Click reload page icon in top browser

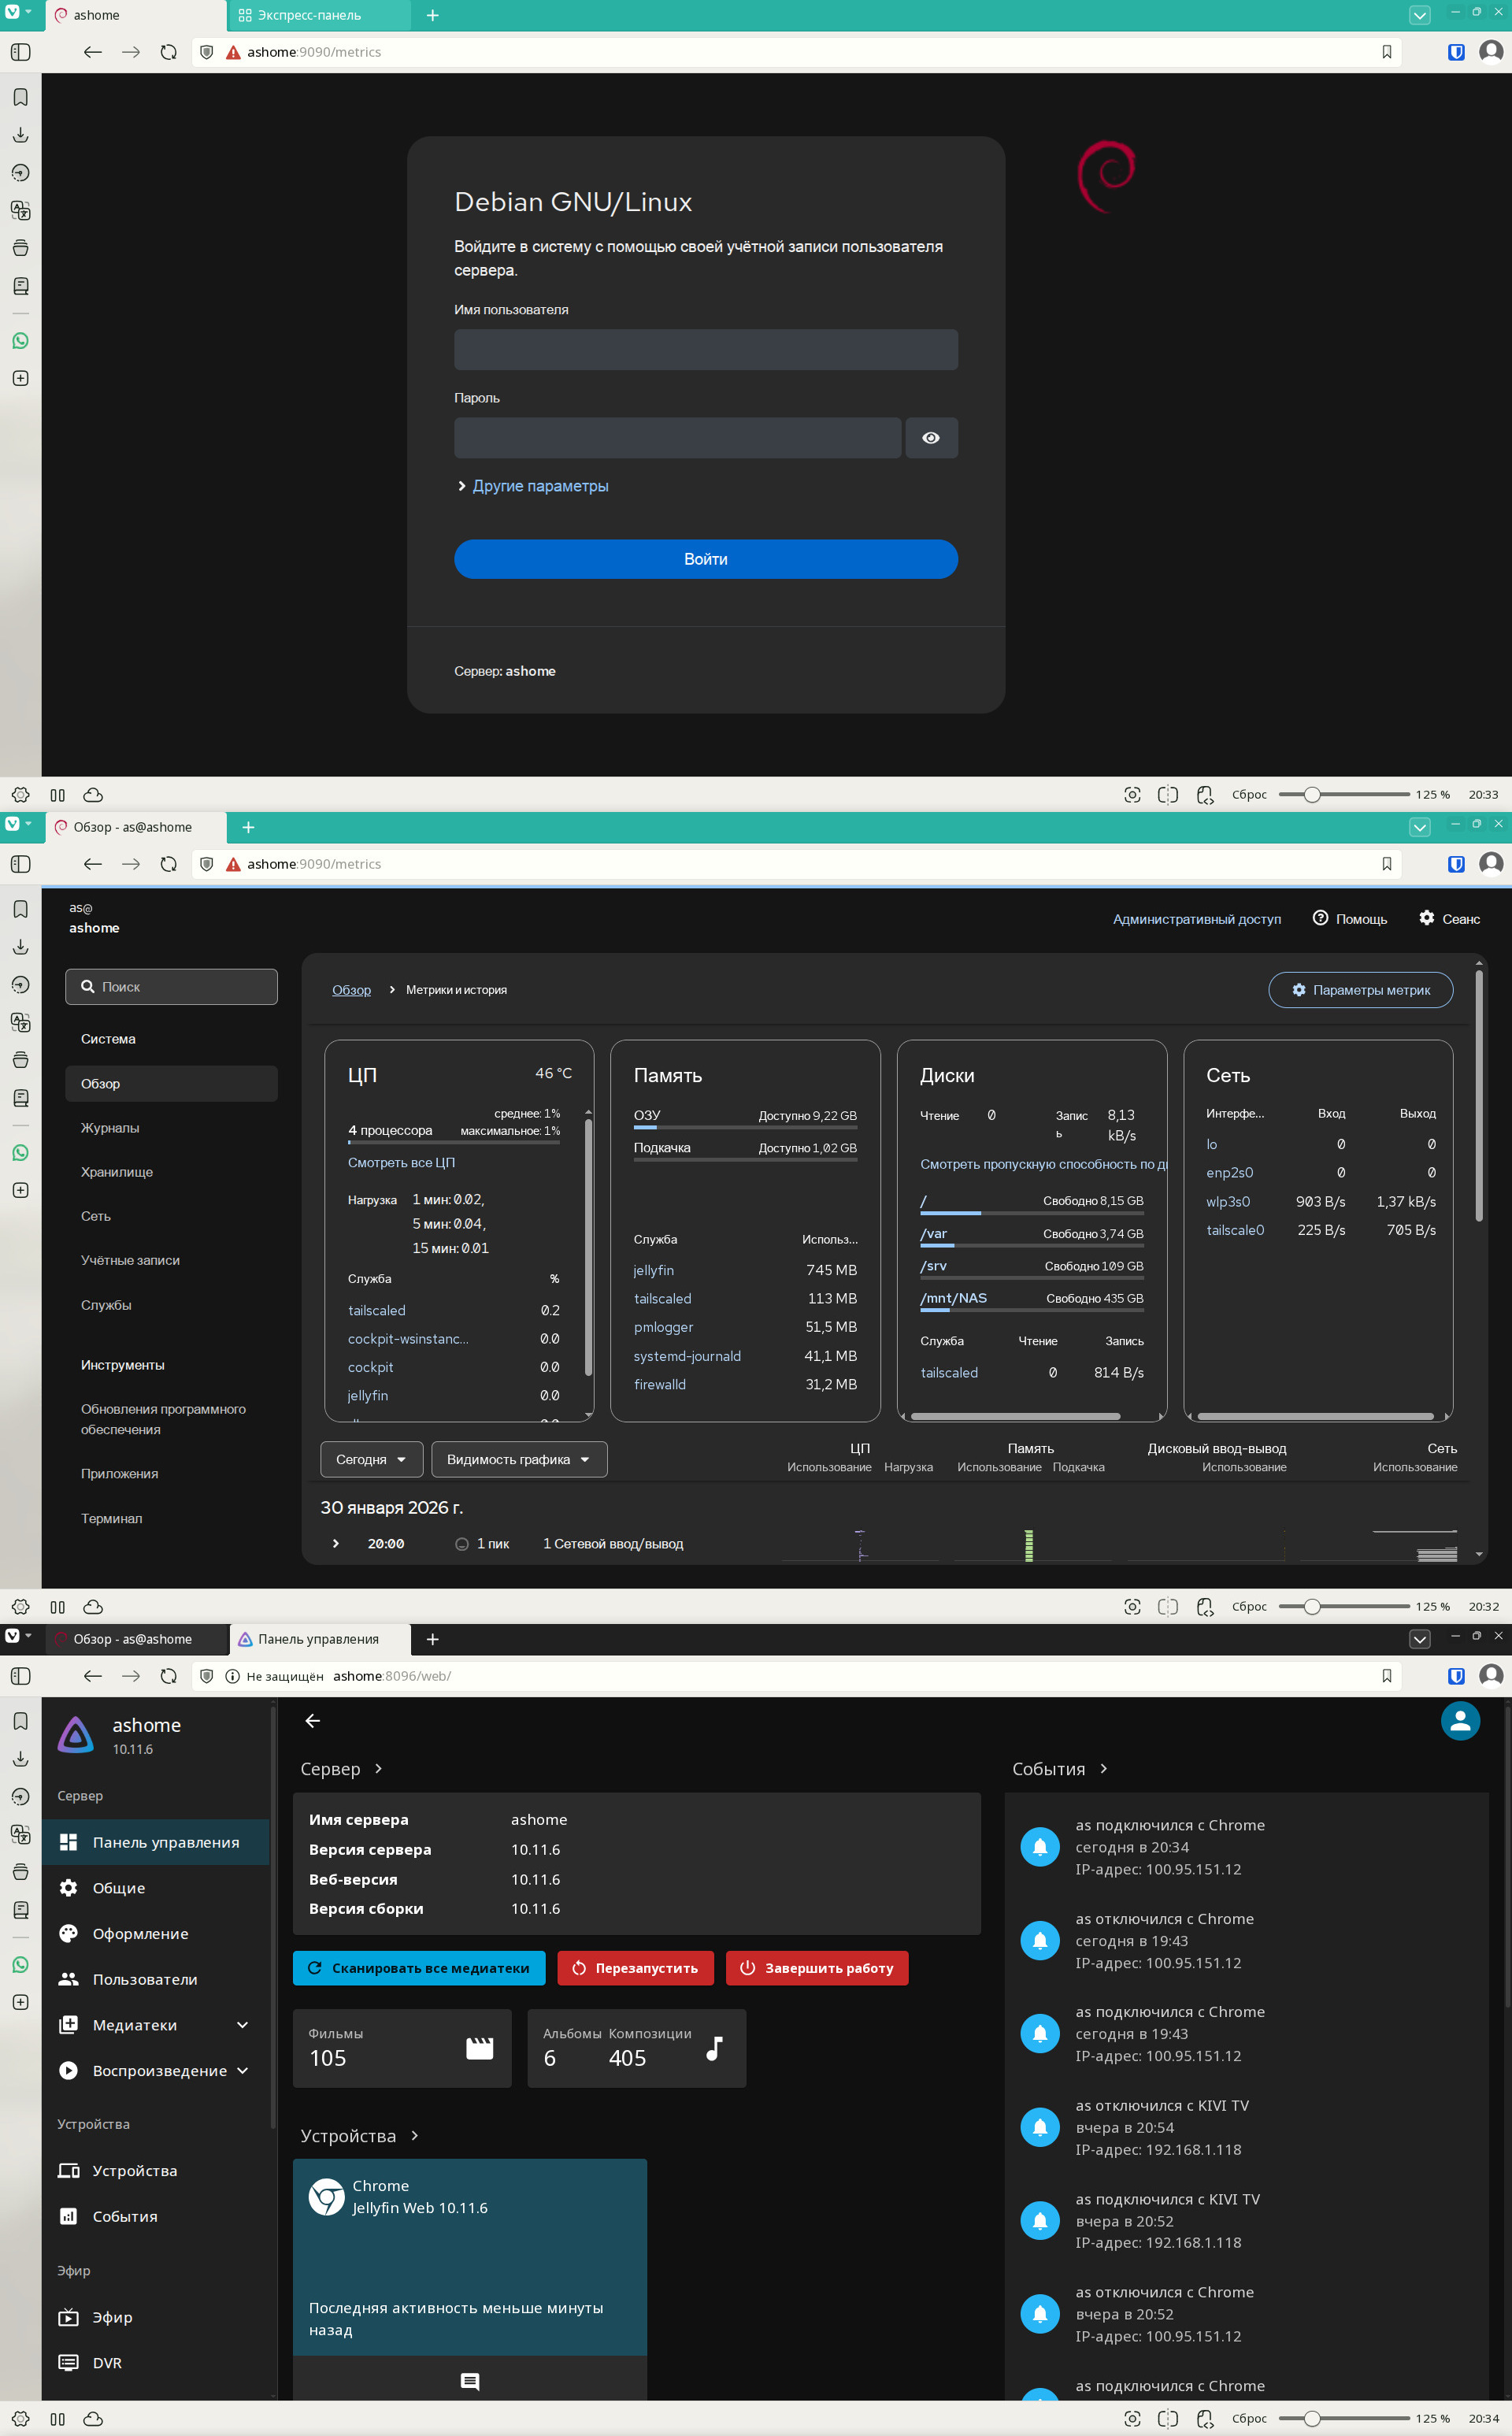168,52
